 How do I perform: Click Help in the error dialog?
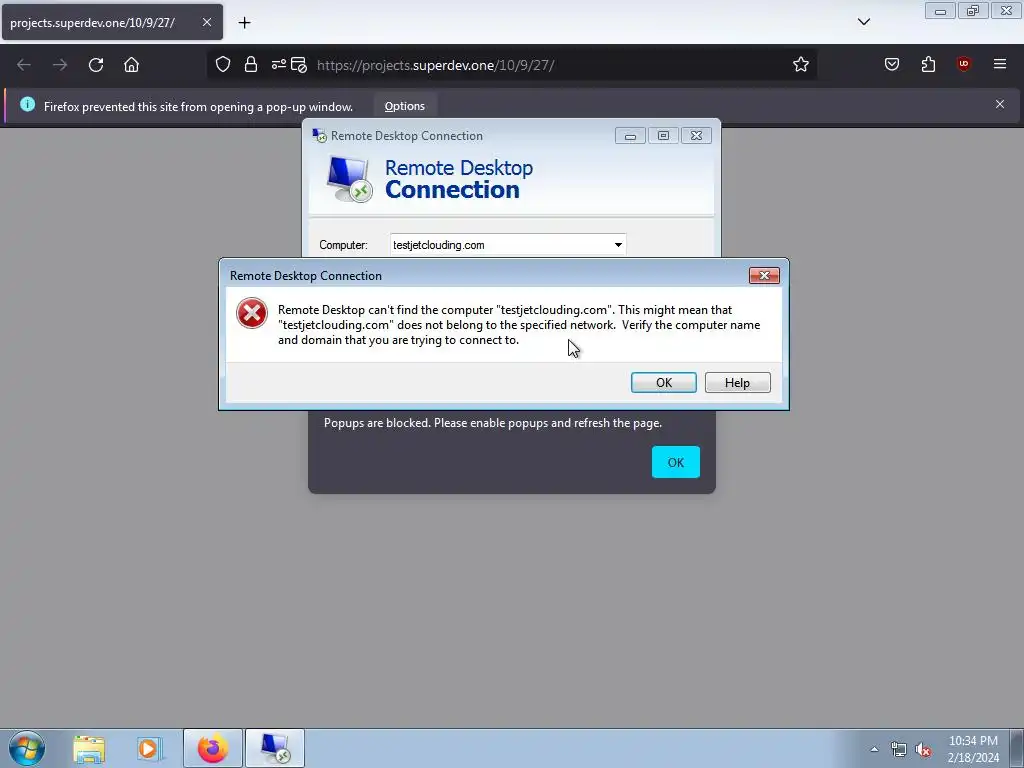click(737, 383)
